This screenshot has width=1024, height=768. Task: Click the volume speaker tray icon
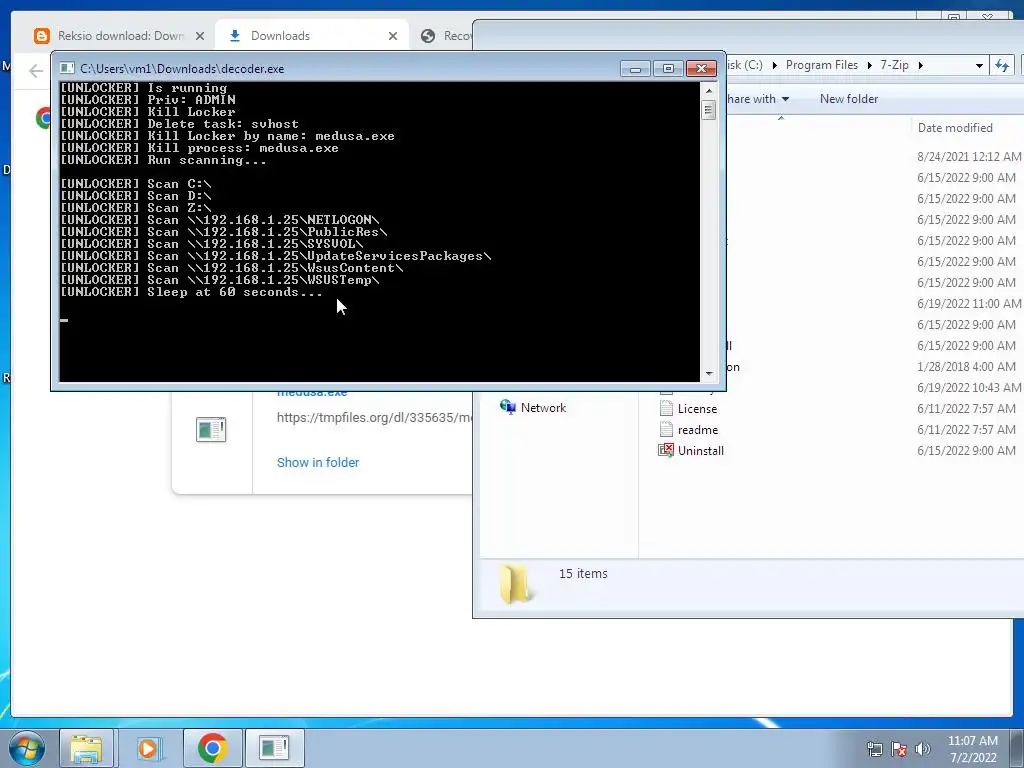pos(923,749)
